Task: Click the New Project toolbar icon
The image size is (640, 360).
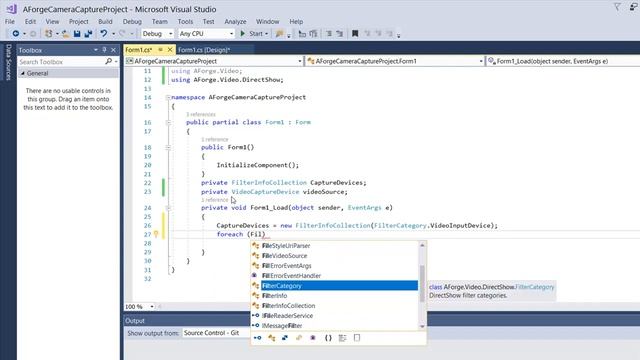Action: [x=49, y=33]
